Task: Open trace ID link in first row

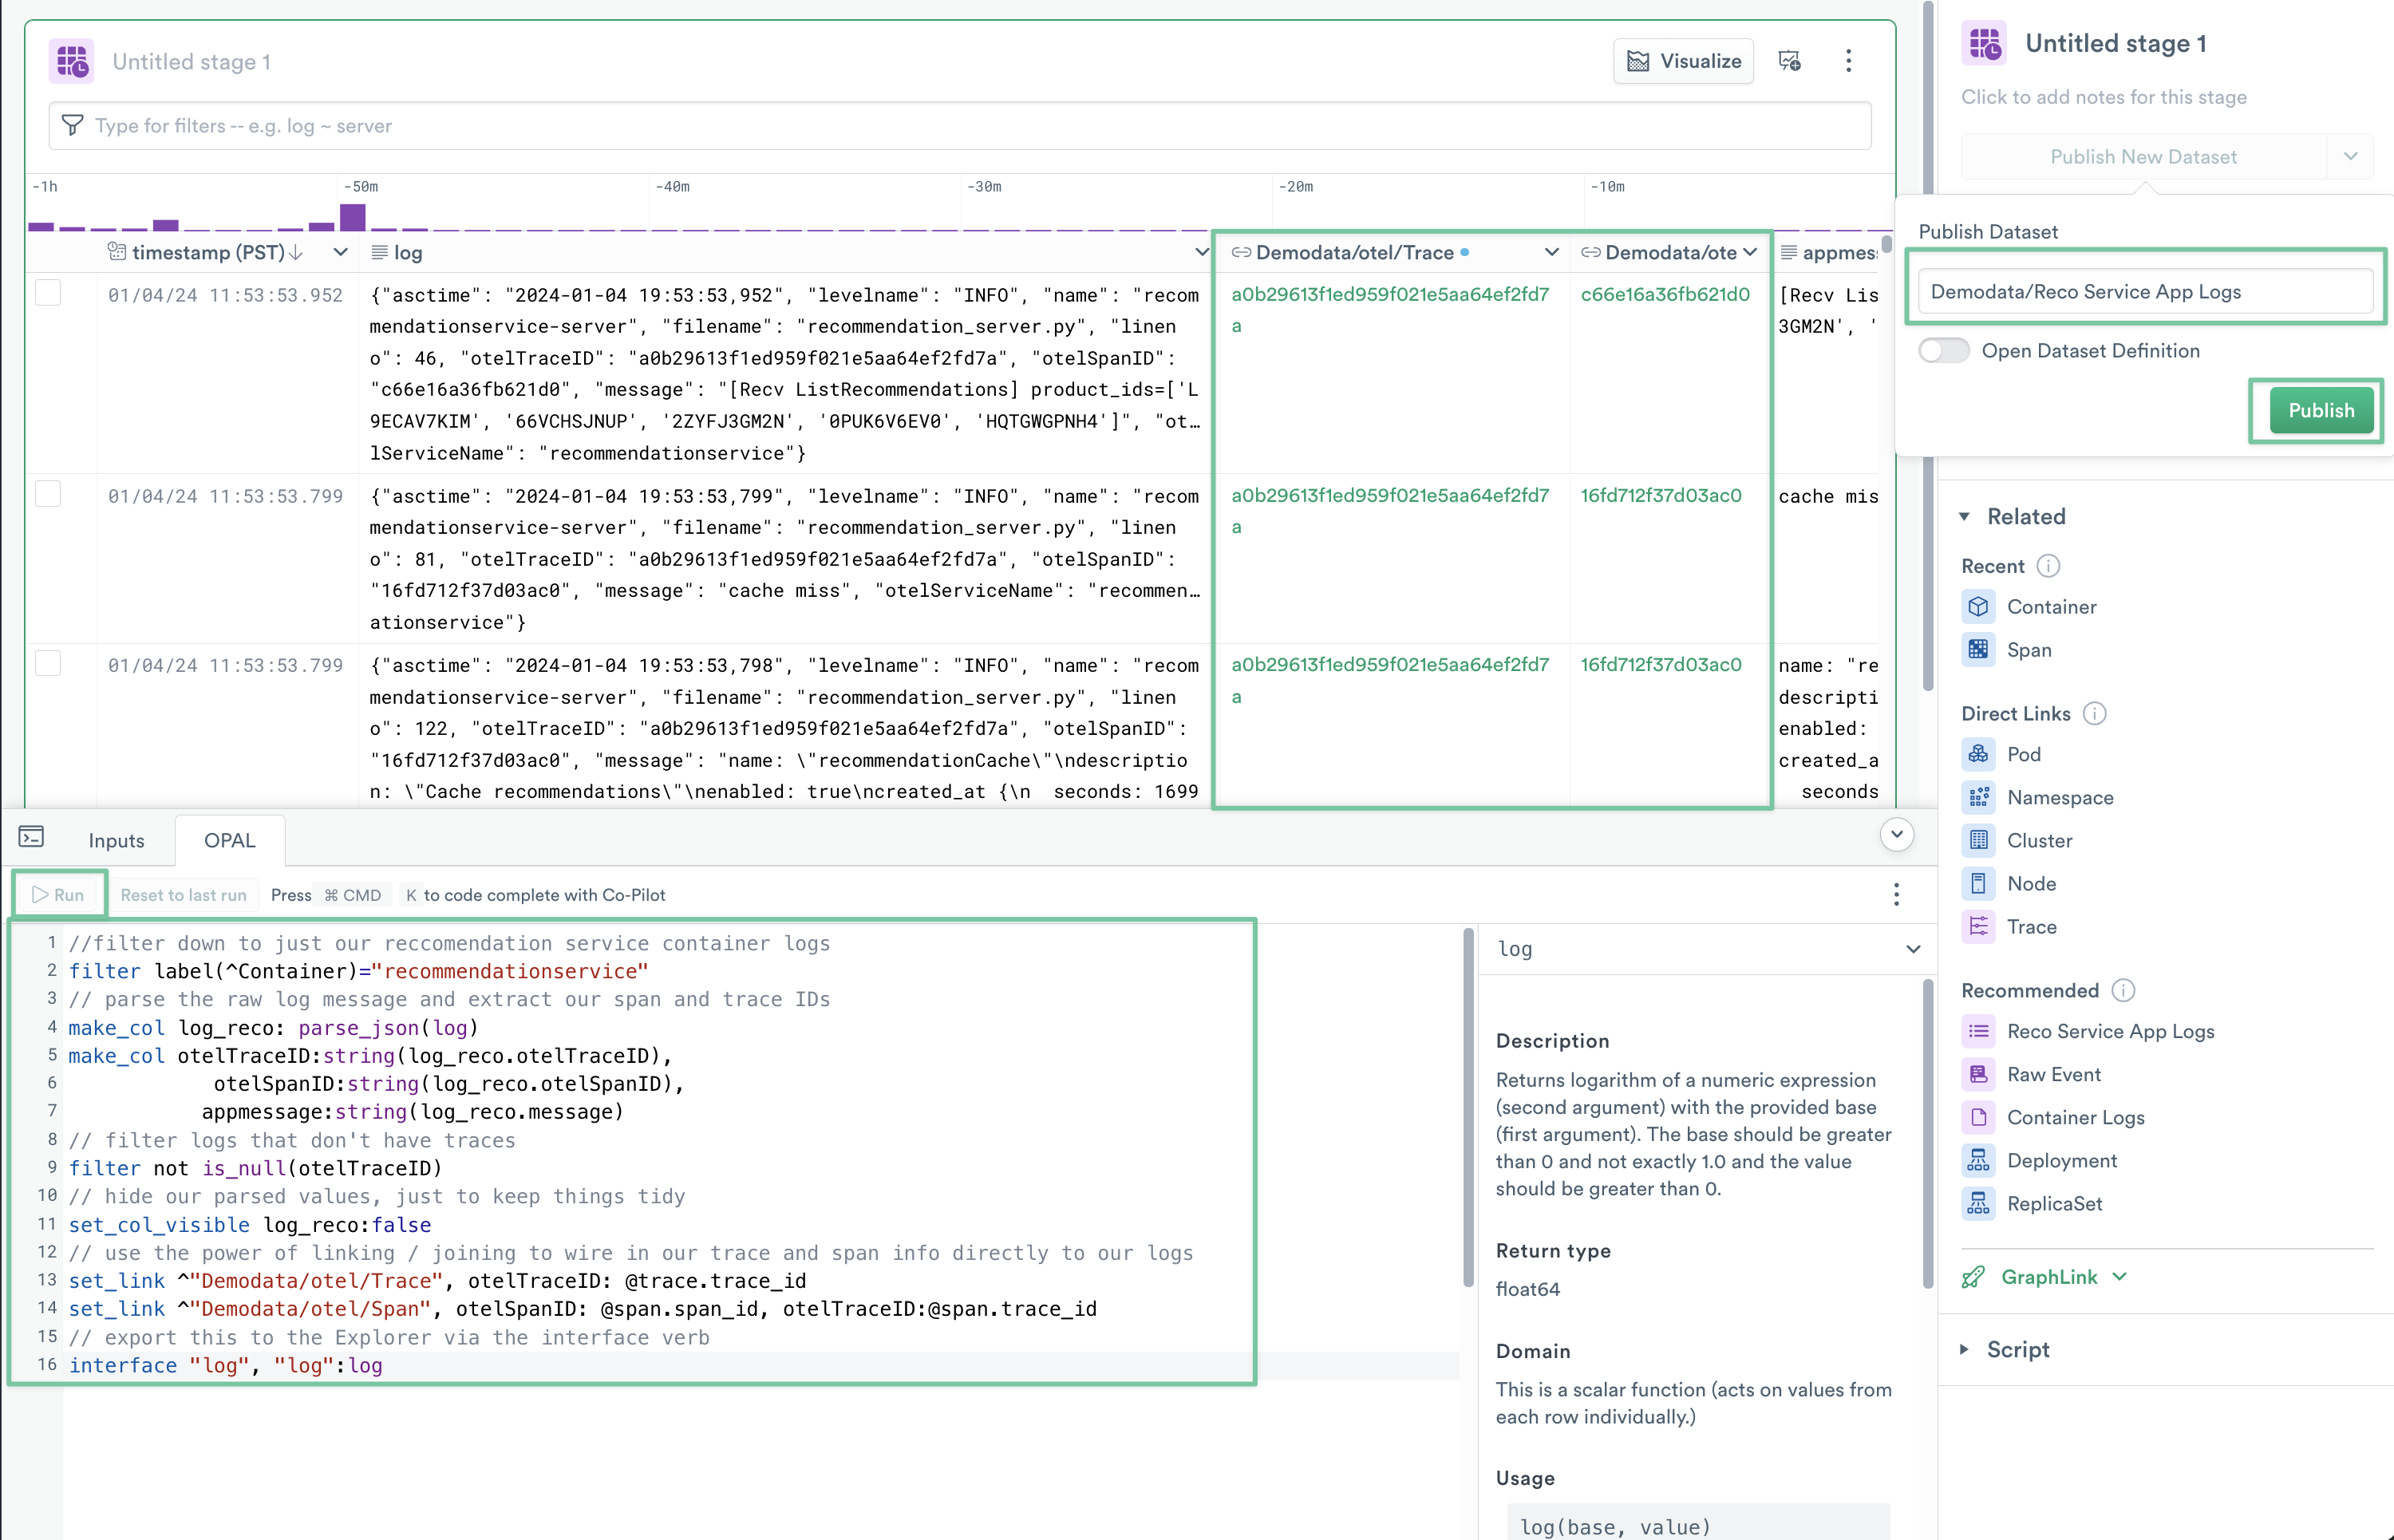Action: point(1389,309)
